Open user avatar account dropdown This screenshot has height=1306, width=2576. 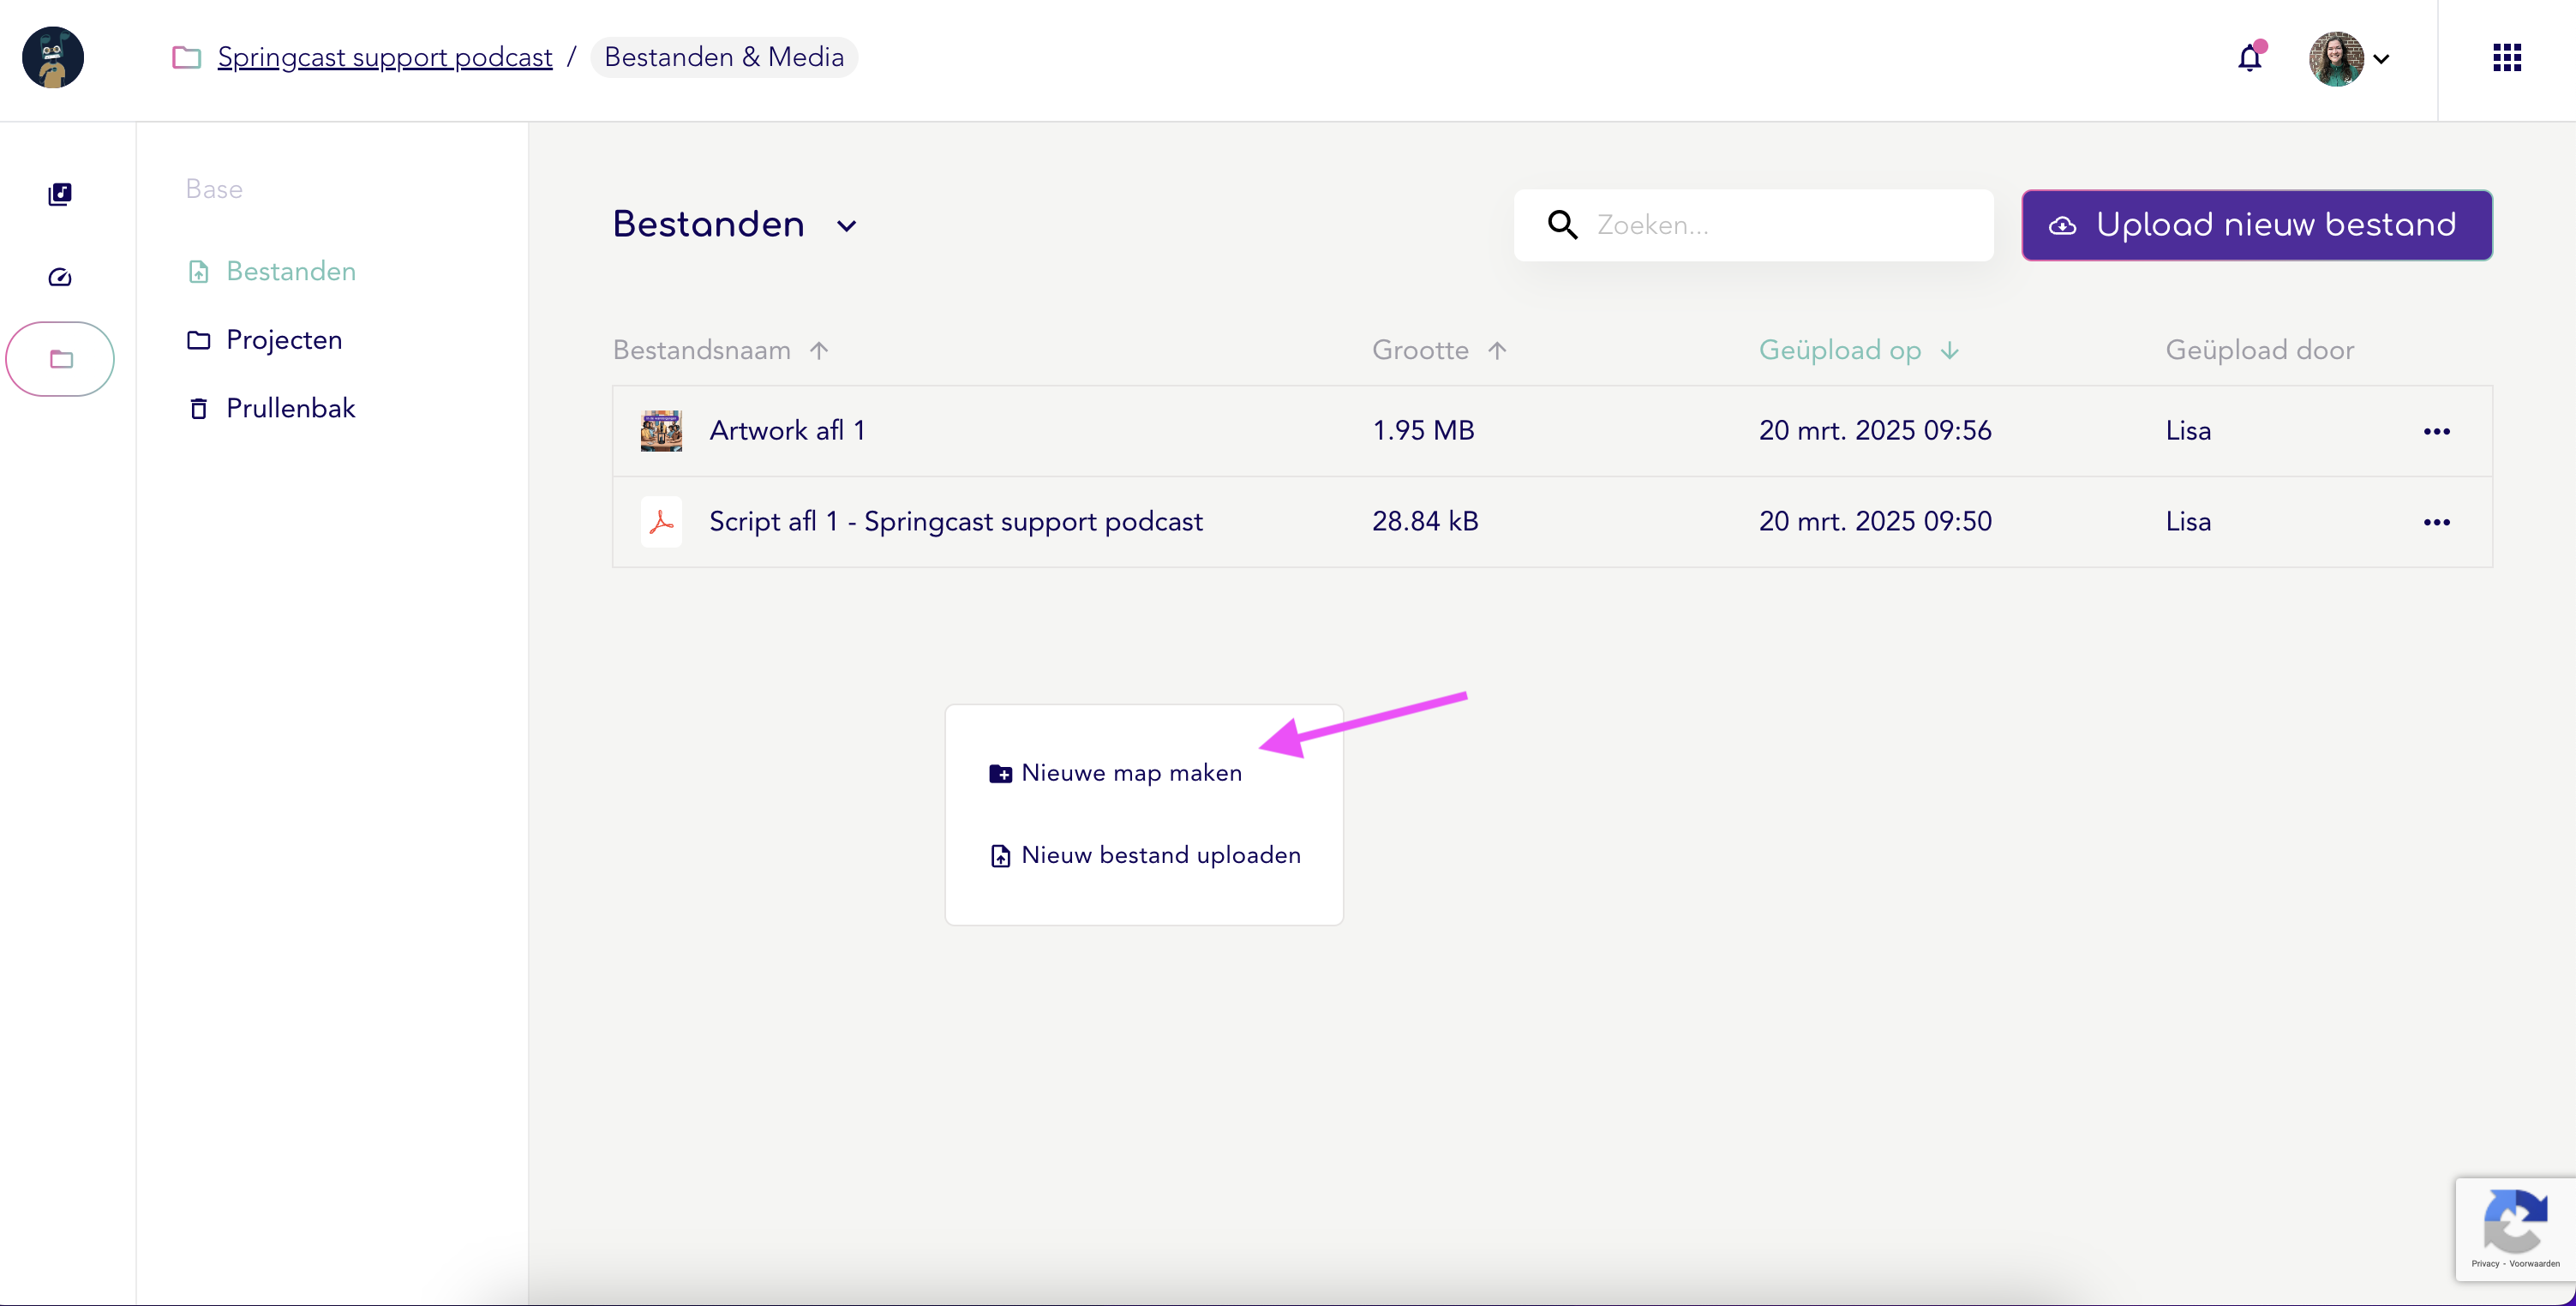(2381, 59)
